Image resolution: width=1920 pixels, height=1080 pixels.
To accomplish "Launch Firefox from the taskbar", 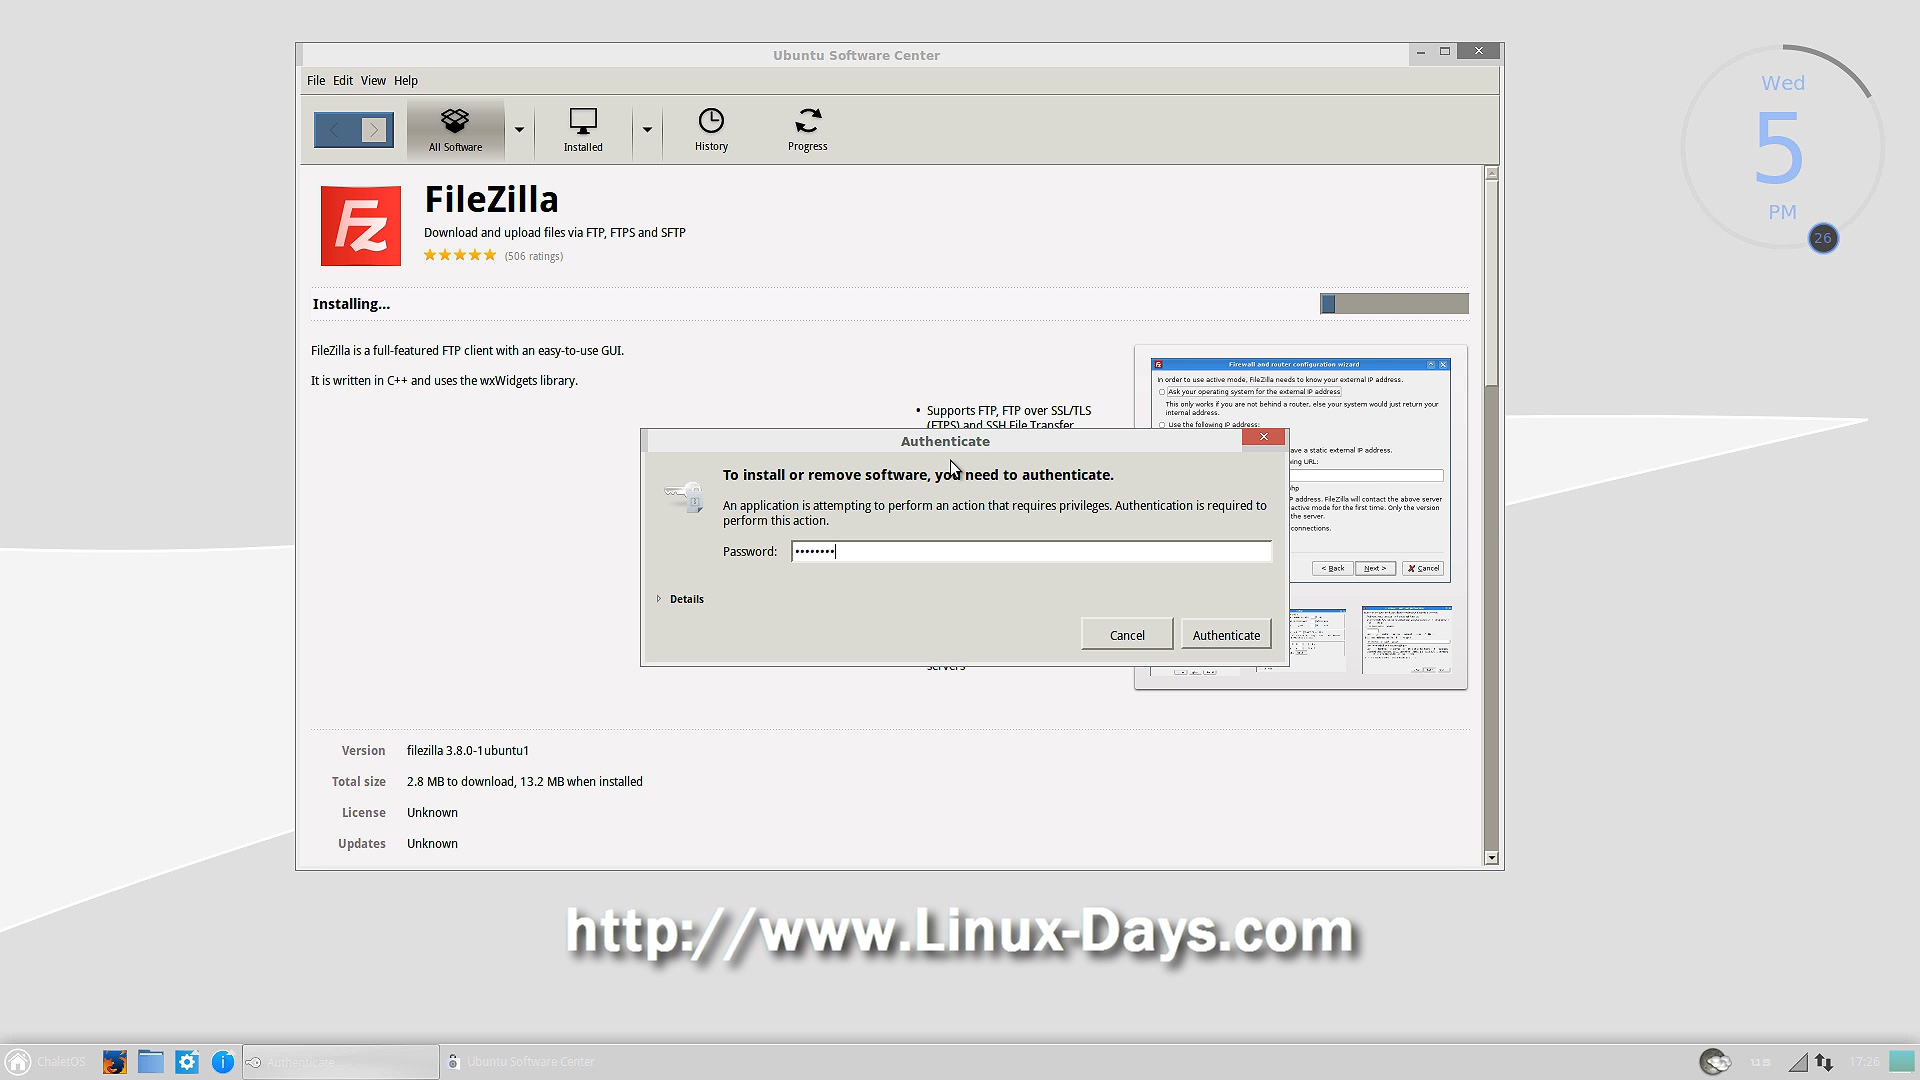I will (x=115, y=1062).
